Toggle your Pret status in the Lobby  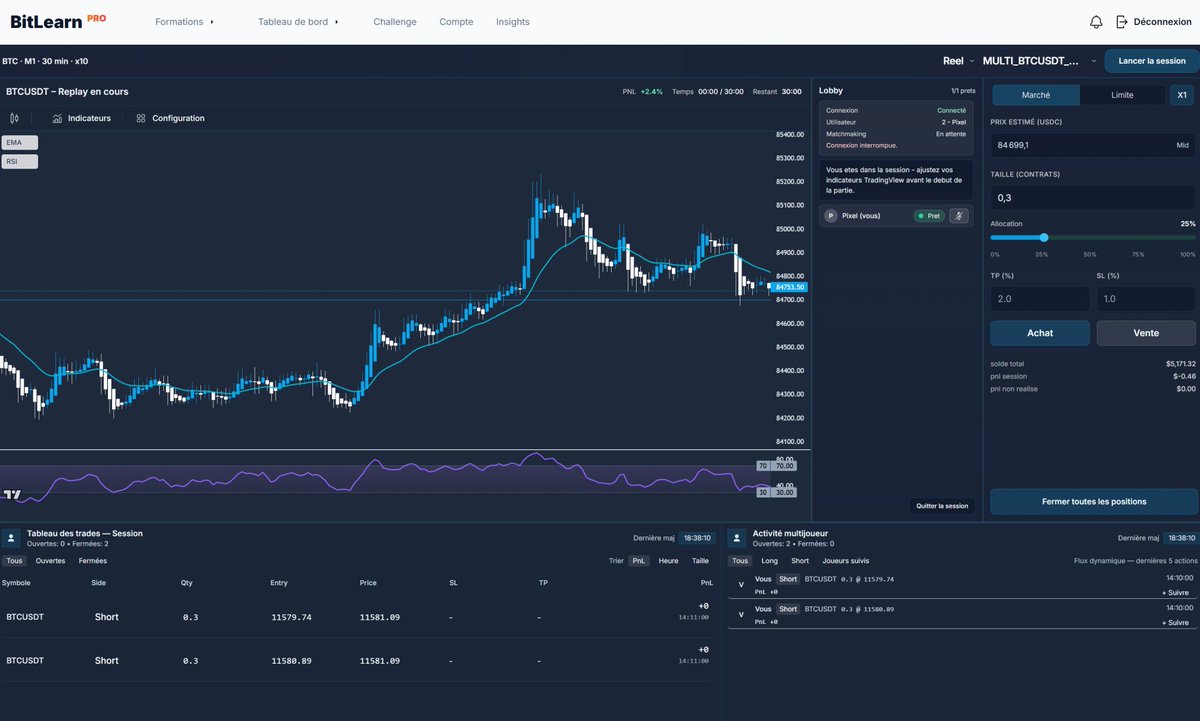928,215
